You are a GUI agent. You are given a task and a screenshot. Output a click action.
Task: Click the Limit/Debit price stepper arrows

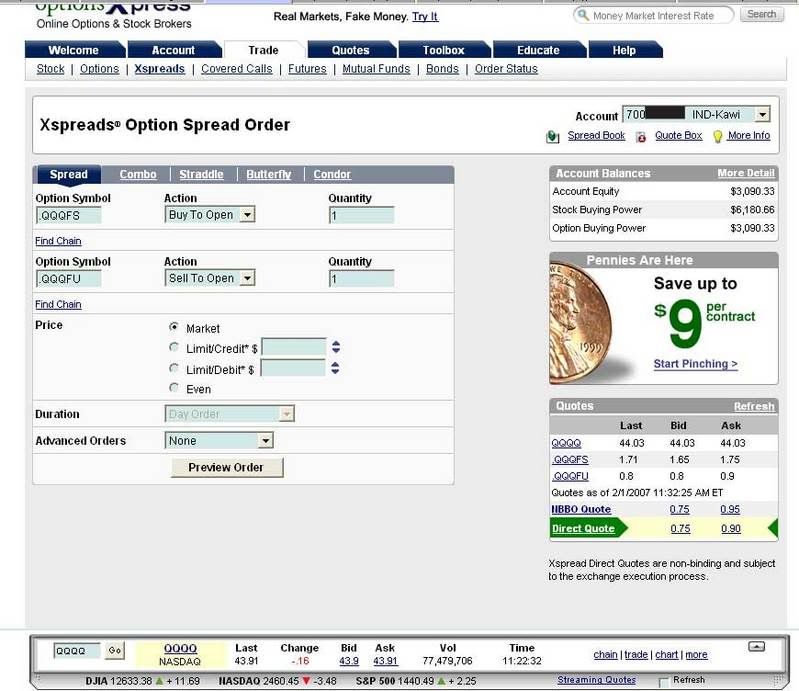(335, 368)
